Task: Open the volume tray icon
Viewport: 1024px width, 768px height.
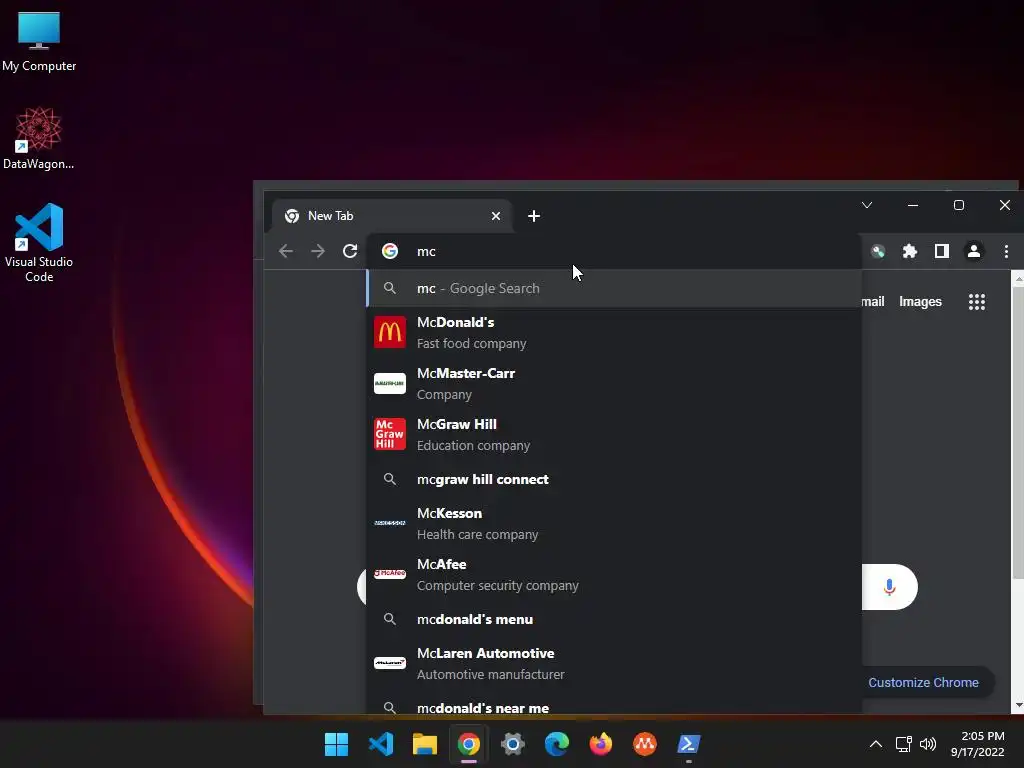Action: point(927,744)
